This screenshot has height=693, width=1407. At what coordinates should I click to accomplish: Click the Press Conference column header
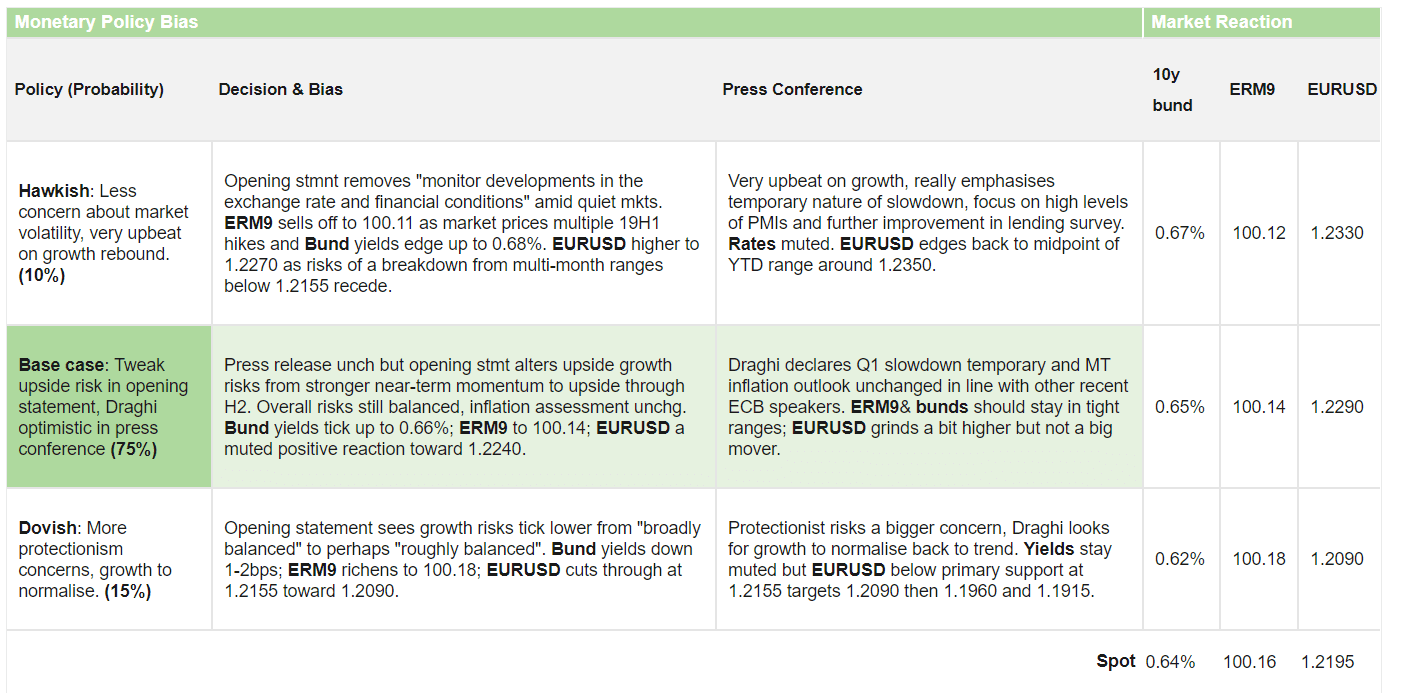(x=792, y=89)
